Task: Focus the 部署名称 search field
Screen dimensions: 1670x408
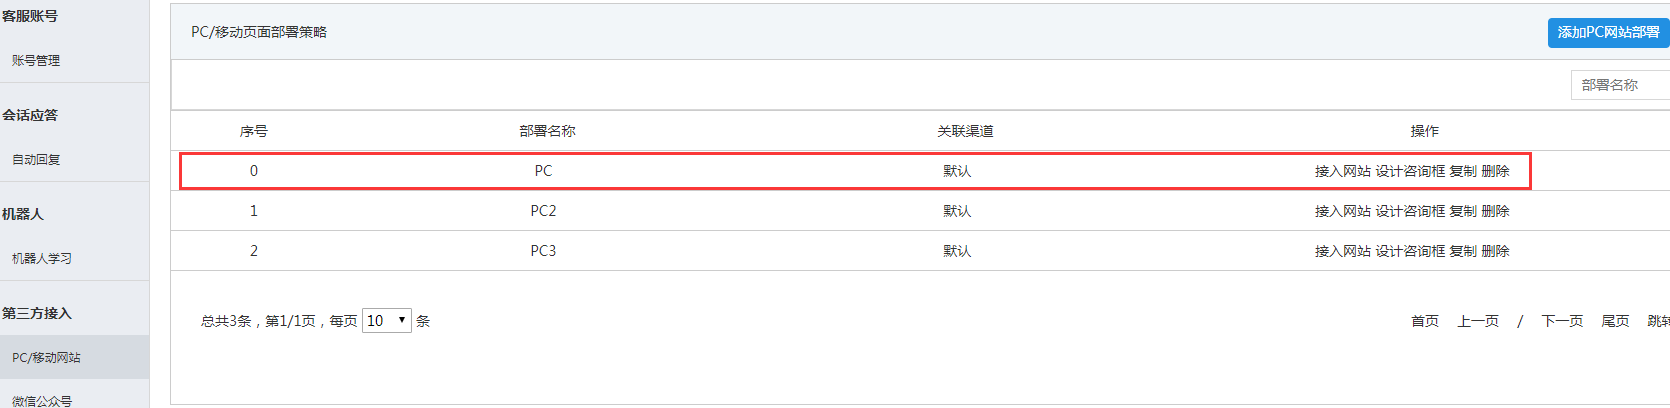Action: (x=1620, y=85)
